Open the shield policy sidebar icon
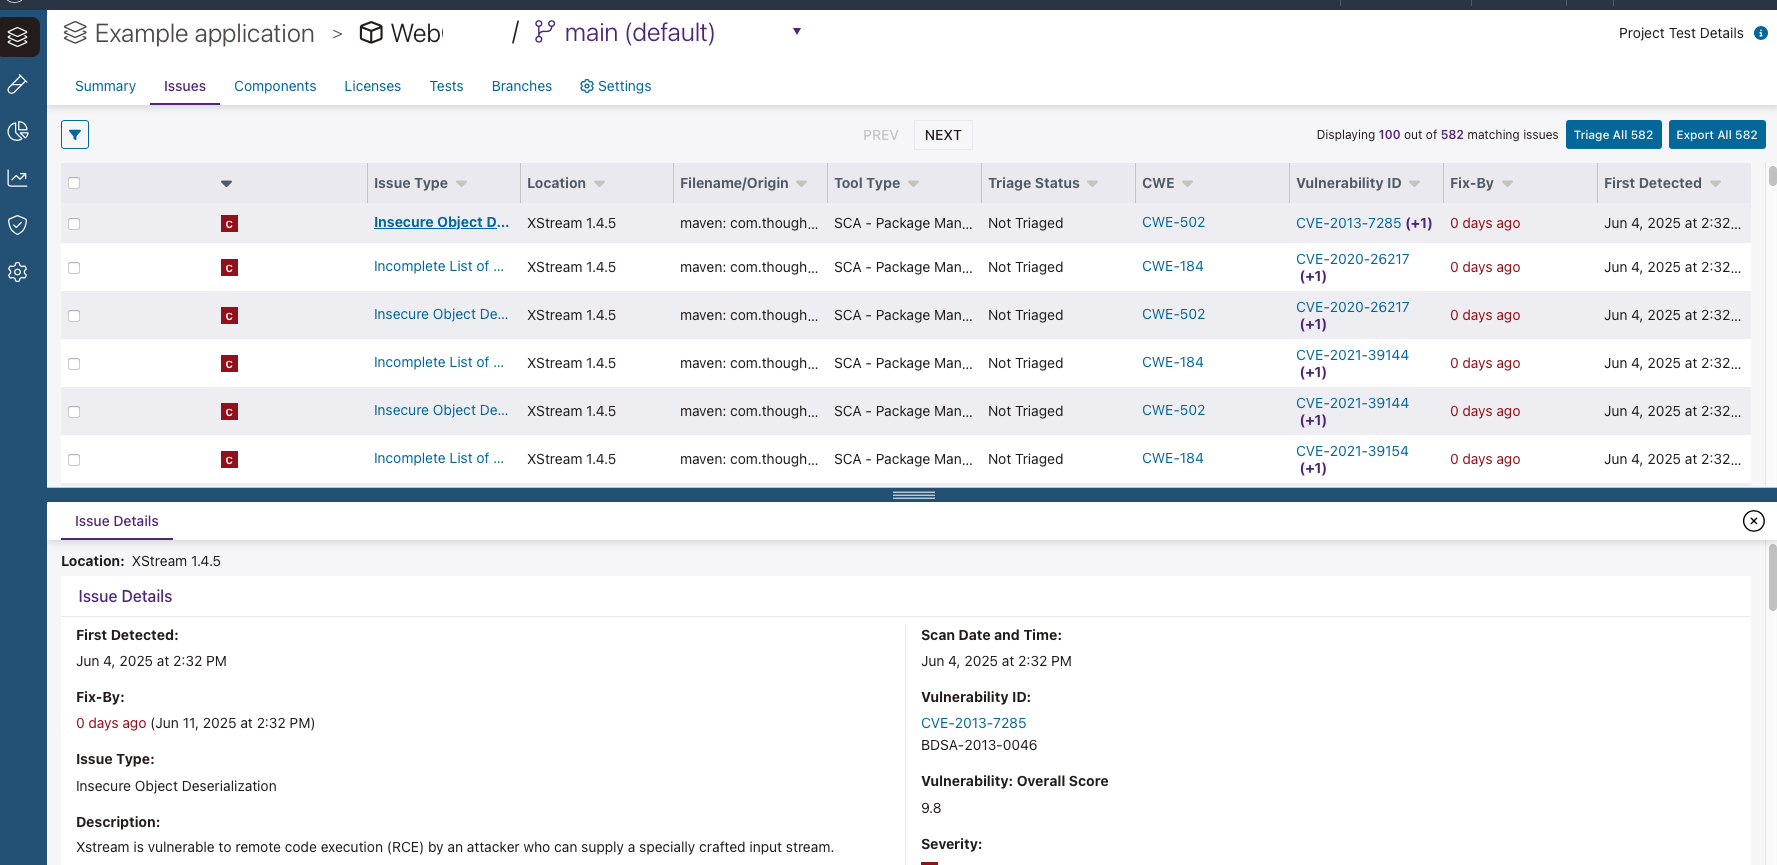This screenshot has width=1777, height=865. pos(18,225)
